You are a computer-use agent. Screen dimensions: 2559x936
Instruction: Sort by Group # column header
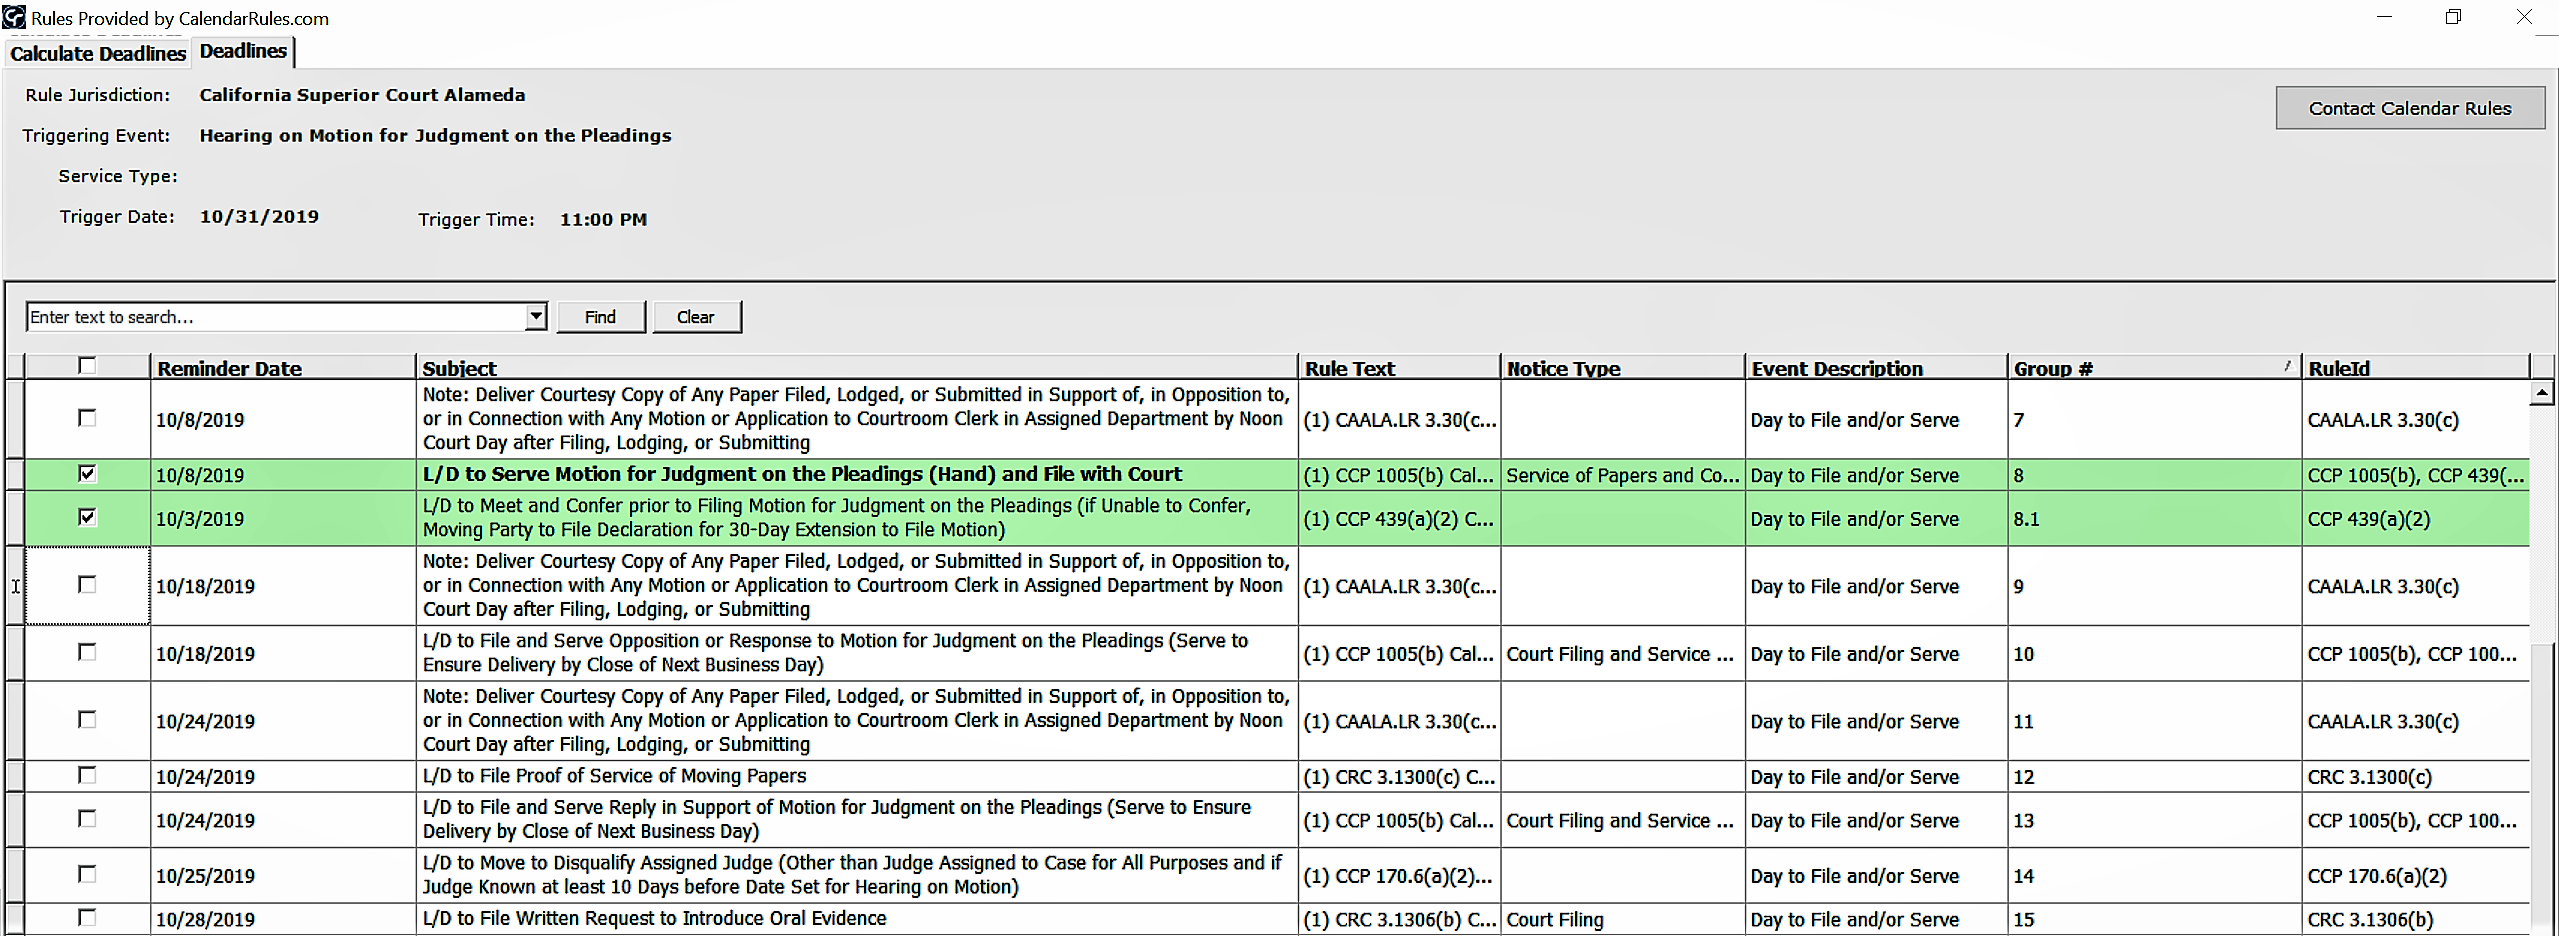2153,367
